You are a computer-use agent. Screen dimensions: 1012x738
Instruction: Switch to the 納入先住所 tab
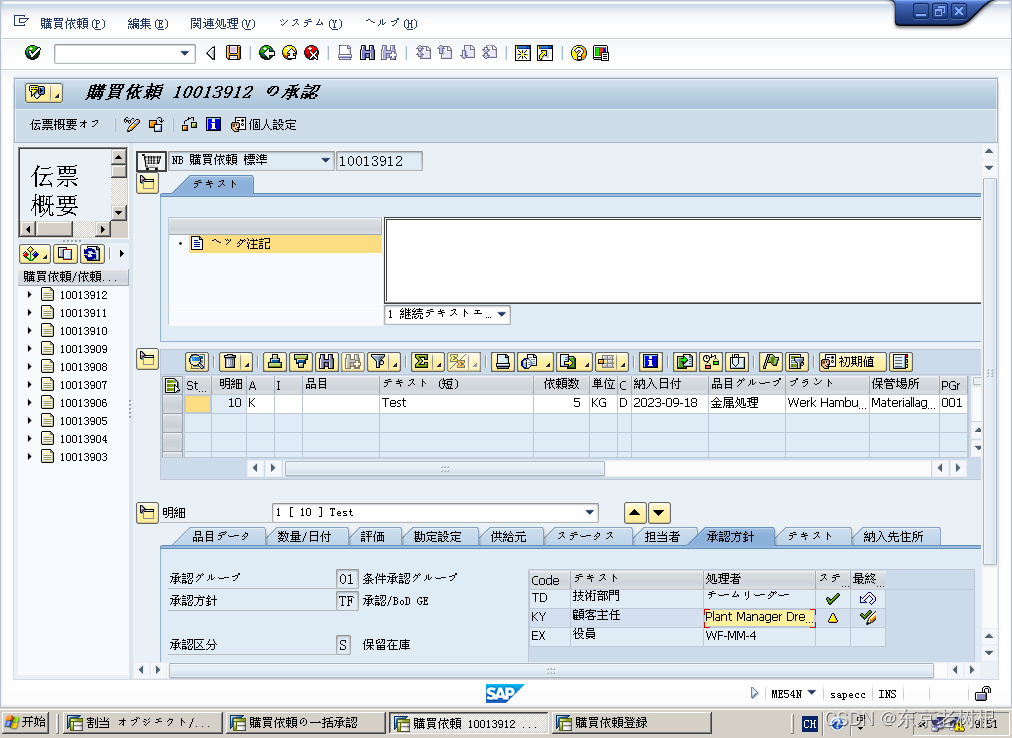pos(893,537)
